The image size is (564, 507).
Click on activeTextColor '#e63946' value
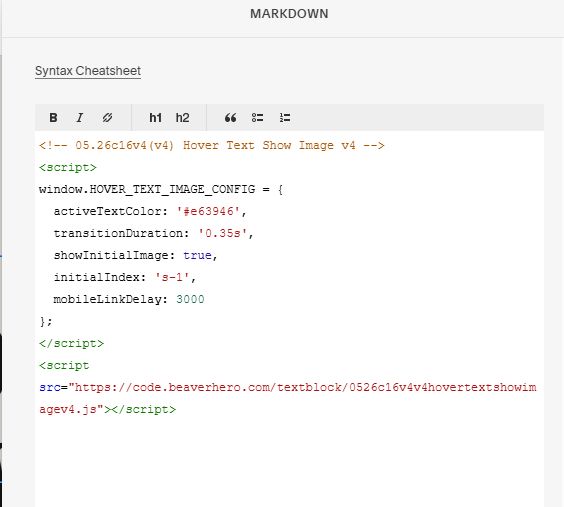208,211
